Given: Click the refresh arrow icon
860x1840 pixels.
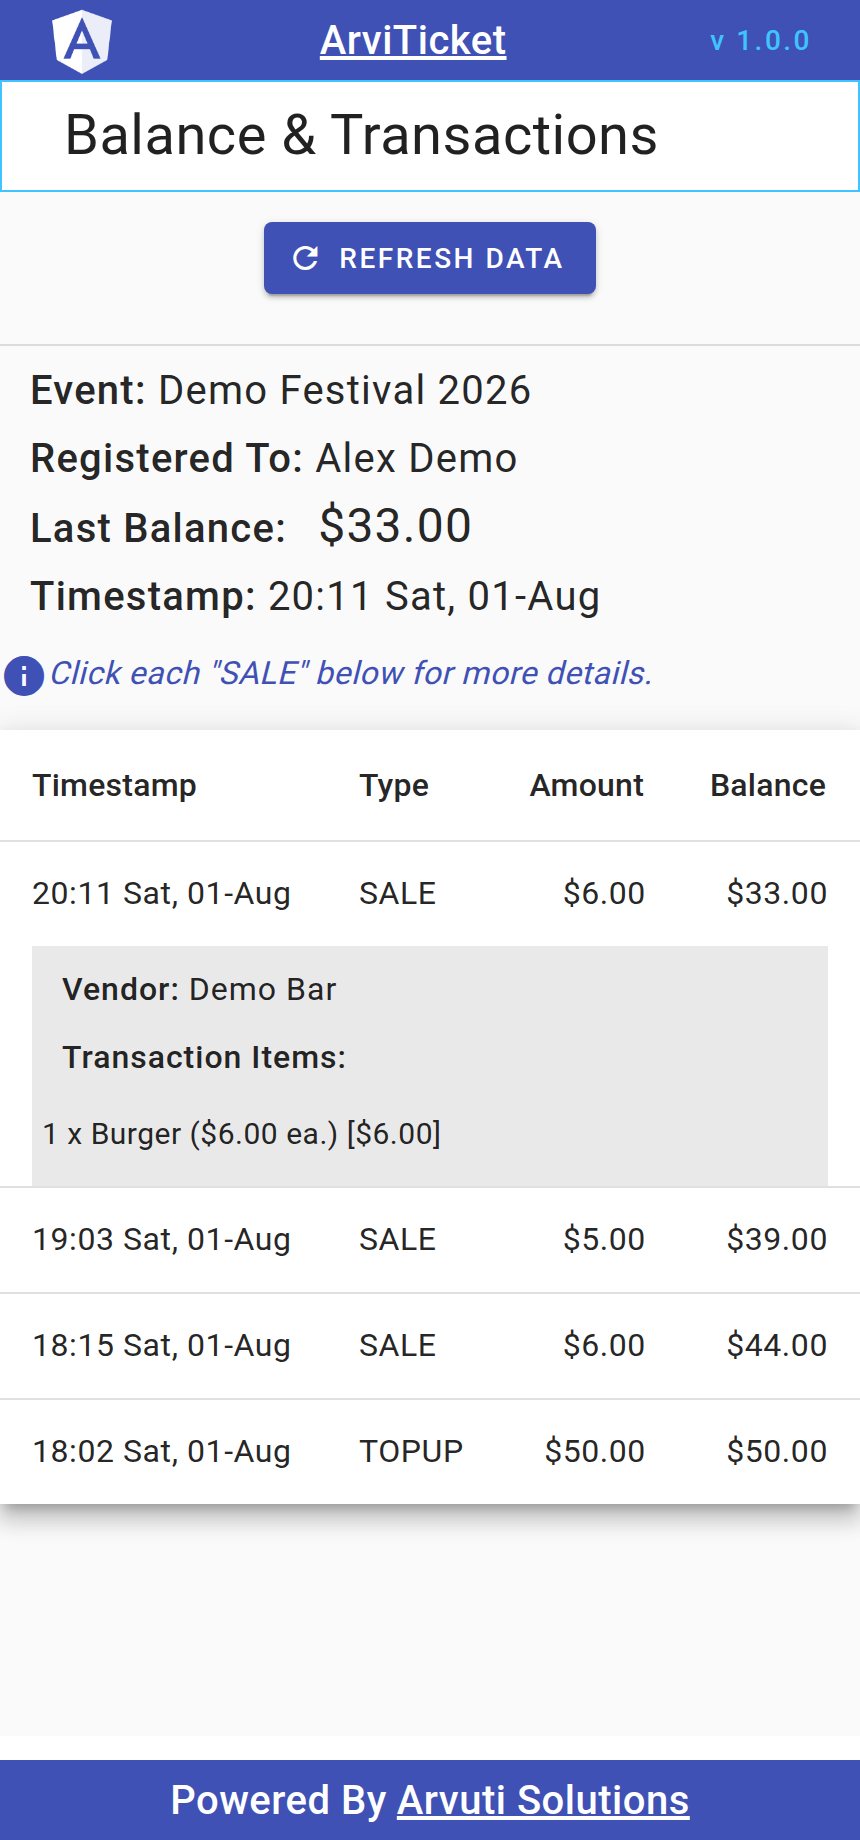Looking at the screenshot, I should coord(306,258).
